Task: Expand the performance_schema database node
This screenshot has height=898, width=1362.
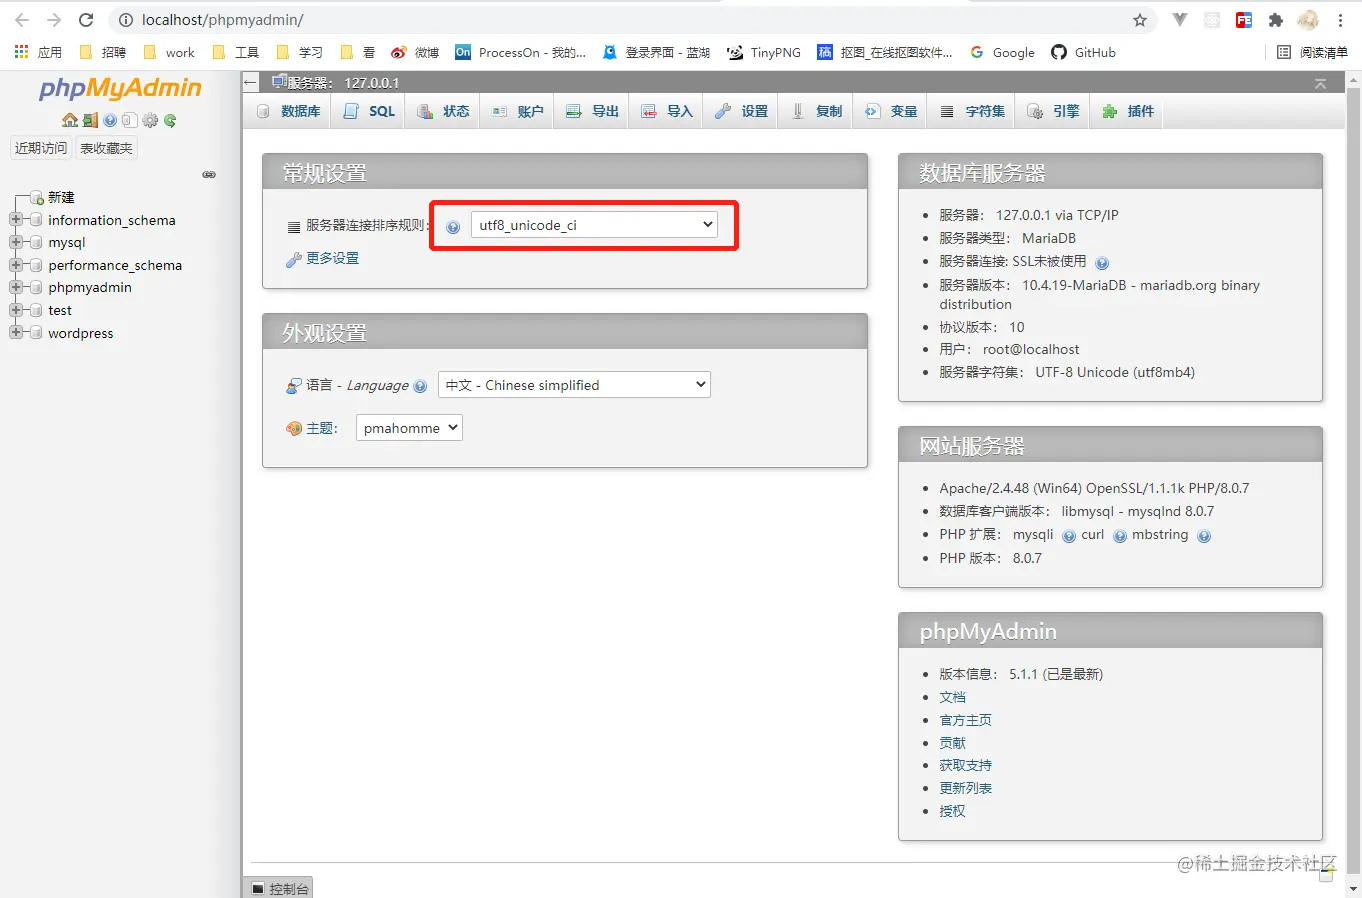Action: (16, 265)
